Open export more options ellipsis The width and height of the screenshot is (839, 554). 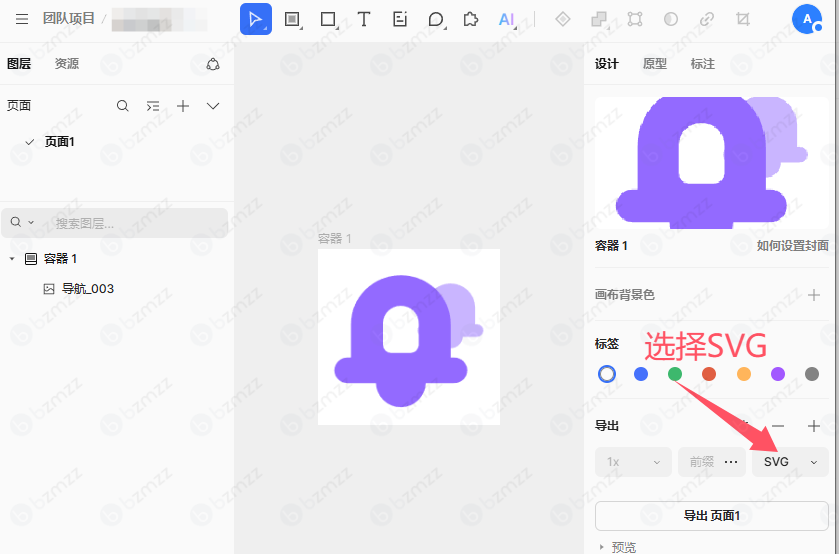click(x=731, y=462)
